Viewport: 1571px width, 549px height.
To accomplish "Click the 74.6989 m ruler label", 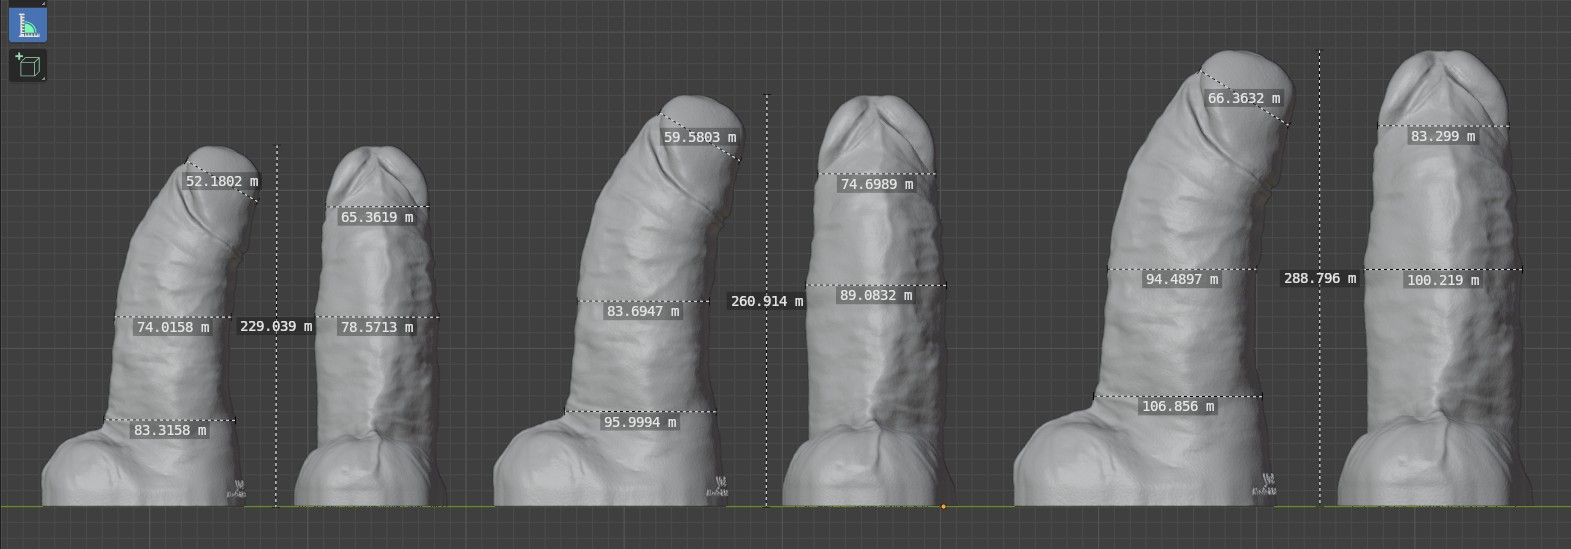I will point(876,184).
